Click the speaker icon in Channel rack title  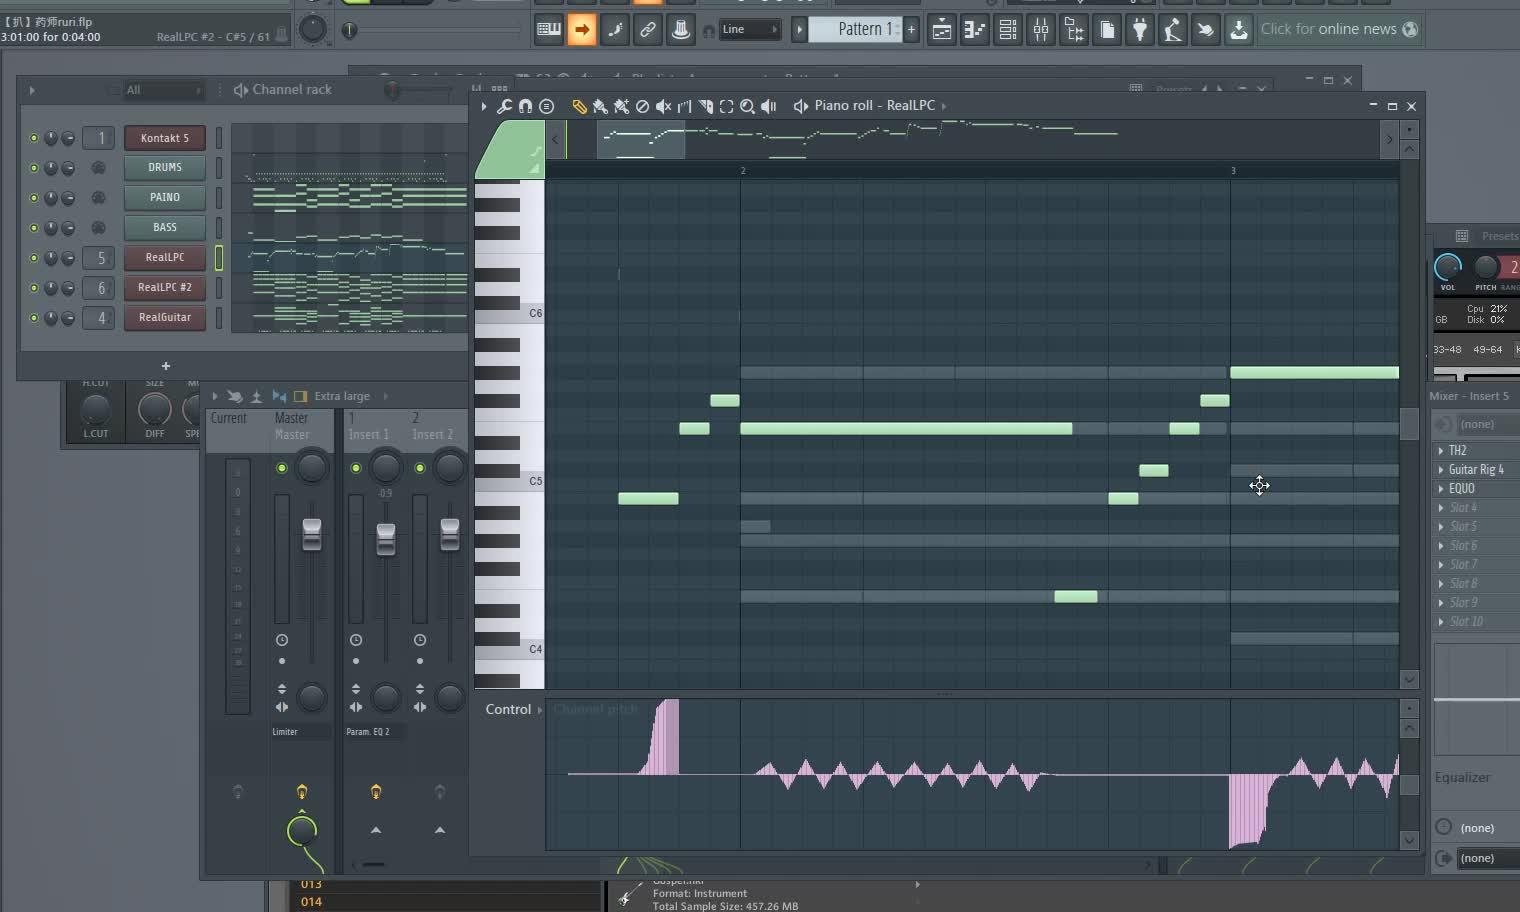[x=240, y=90]
